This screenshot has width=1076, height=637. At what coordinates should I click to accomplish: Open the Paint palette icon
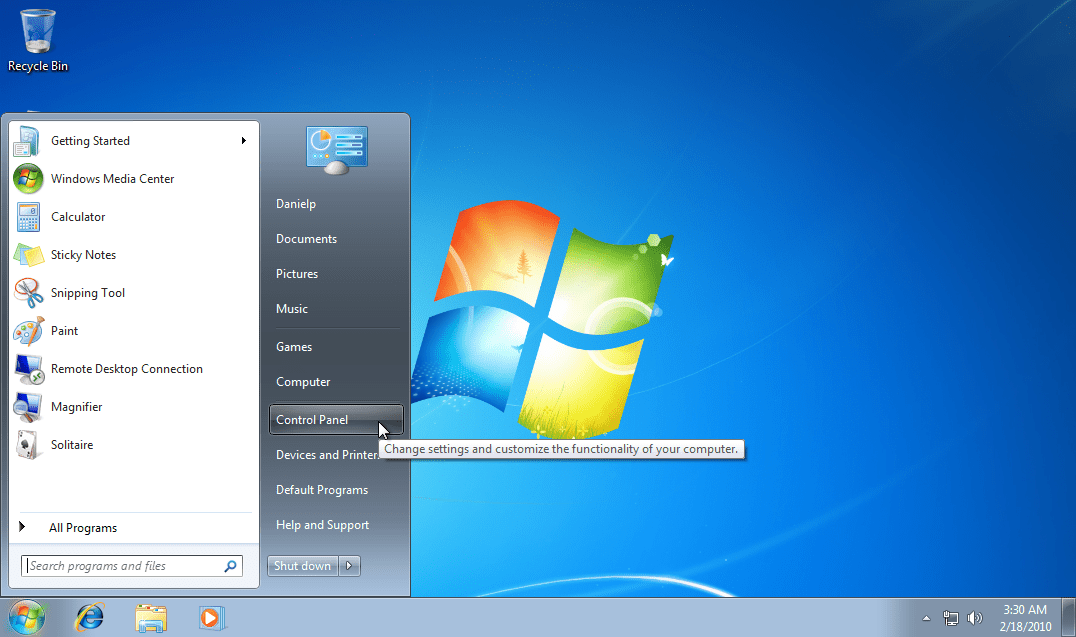pos(27,331)
